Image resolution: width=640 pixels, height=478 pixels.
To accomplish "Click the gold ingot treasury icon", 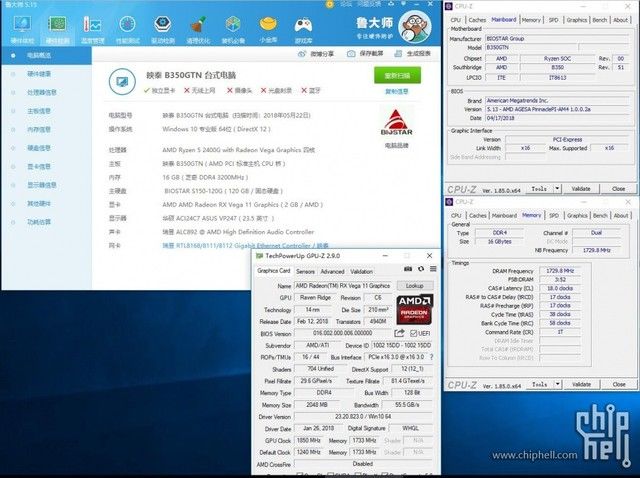I will 268,29.
